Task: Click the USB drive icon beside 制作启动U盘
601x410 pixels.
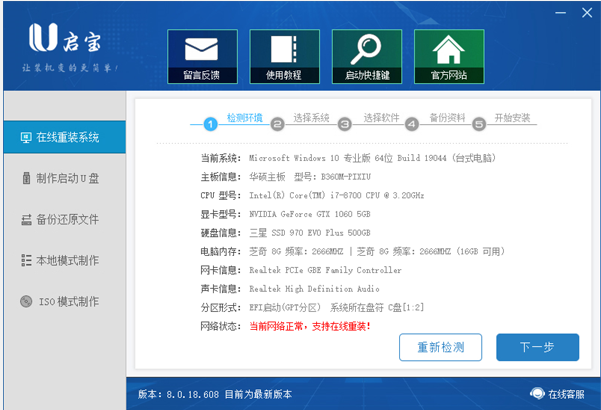Action: [x=26, y=178]
